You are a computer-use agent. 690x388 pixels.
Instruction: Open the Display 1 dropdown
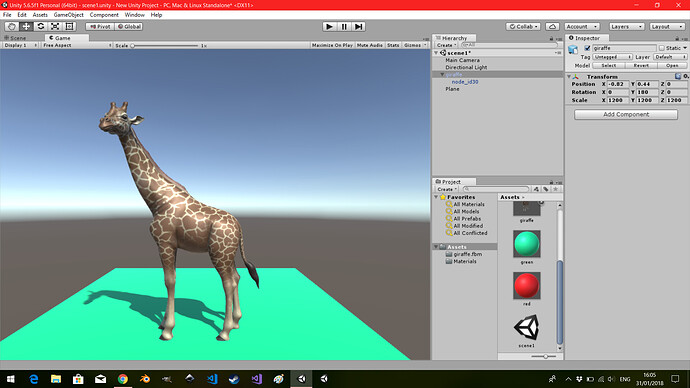click(20, 45)
